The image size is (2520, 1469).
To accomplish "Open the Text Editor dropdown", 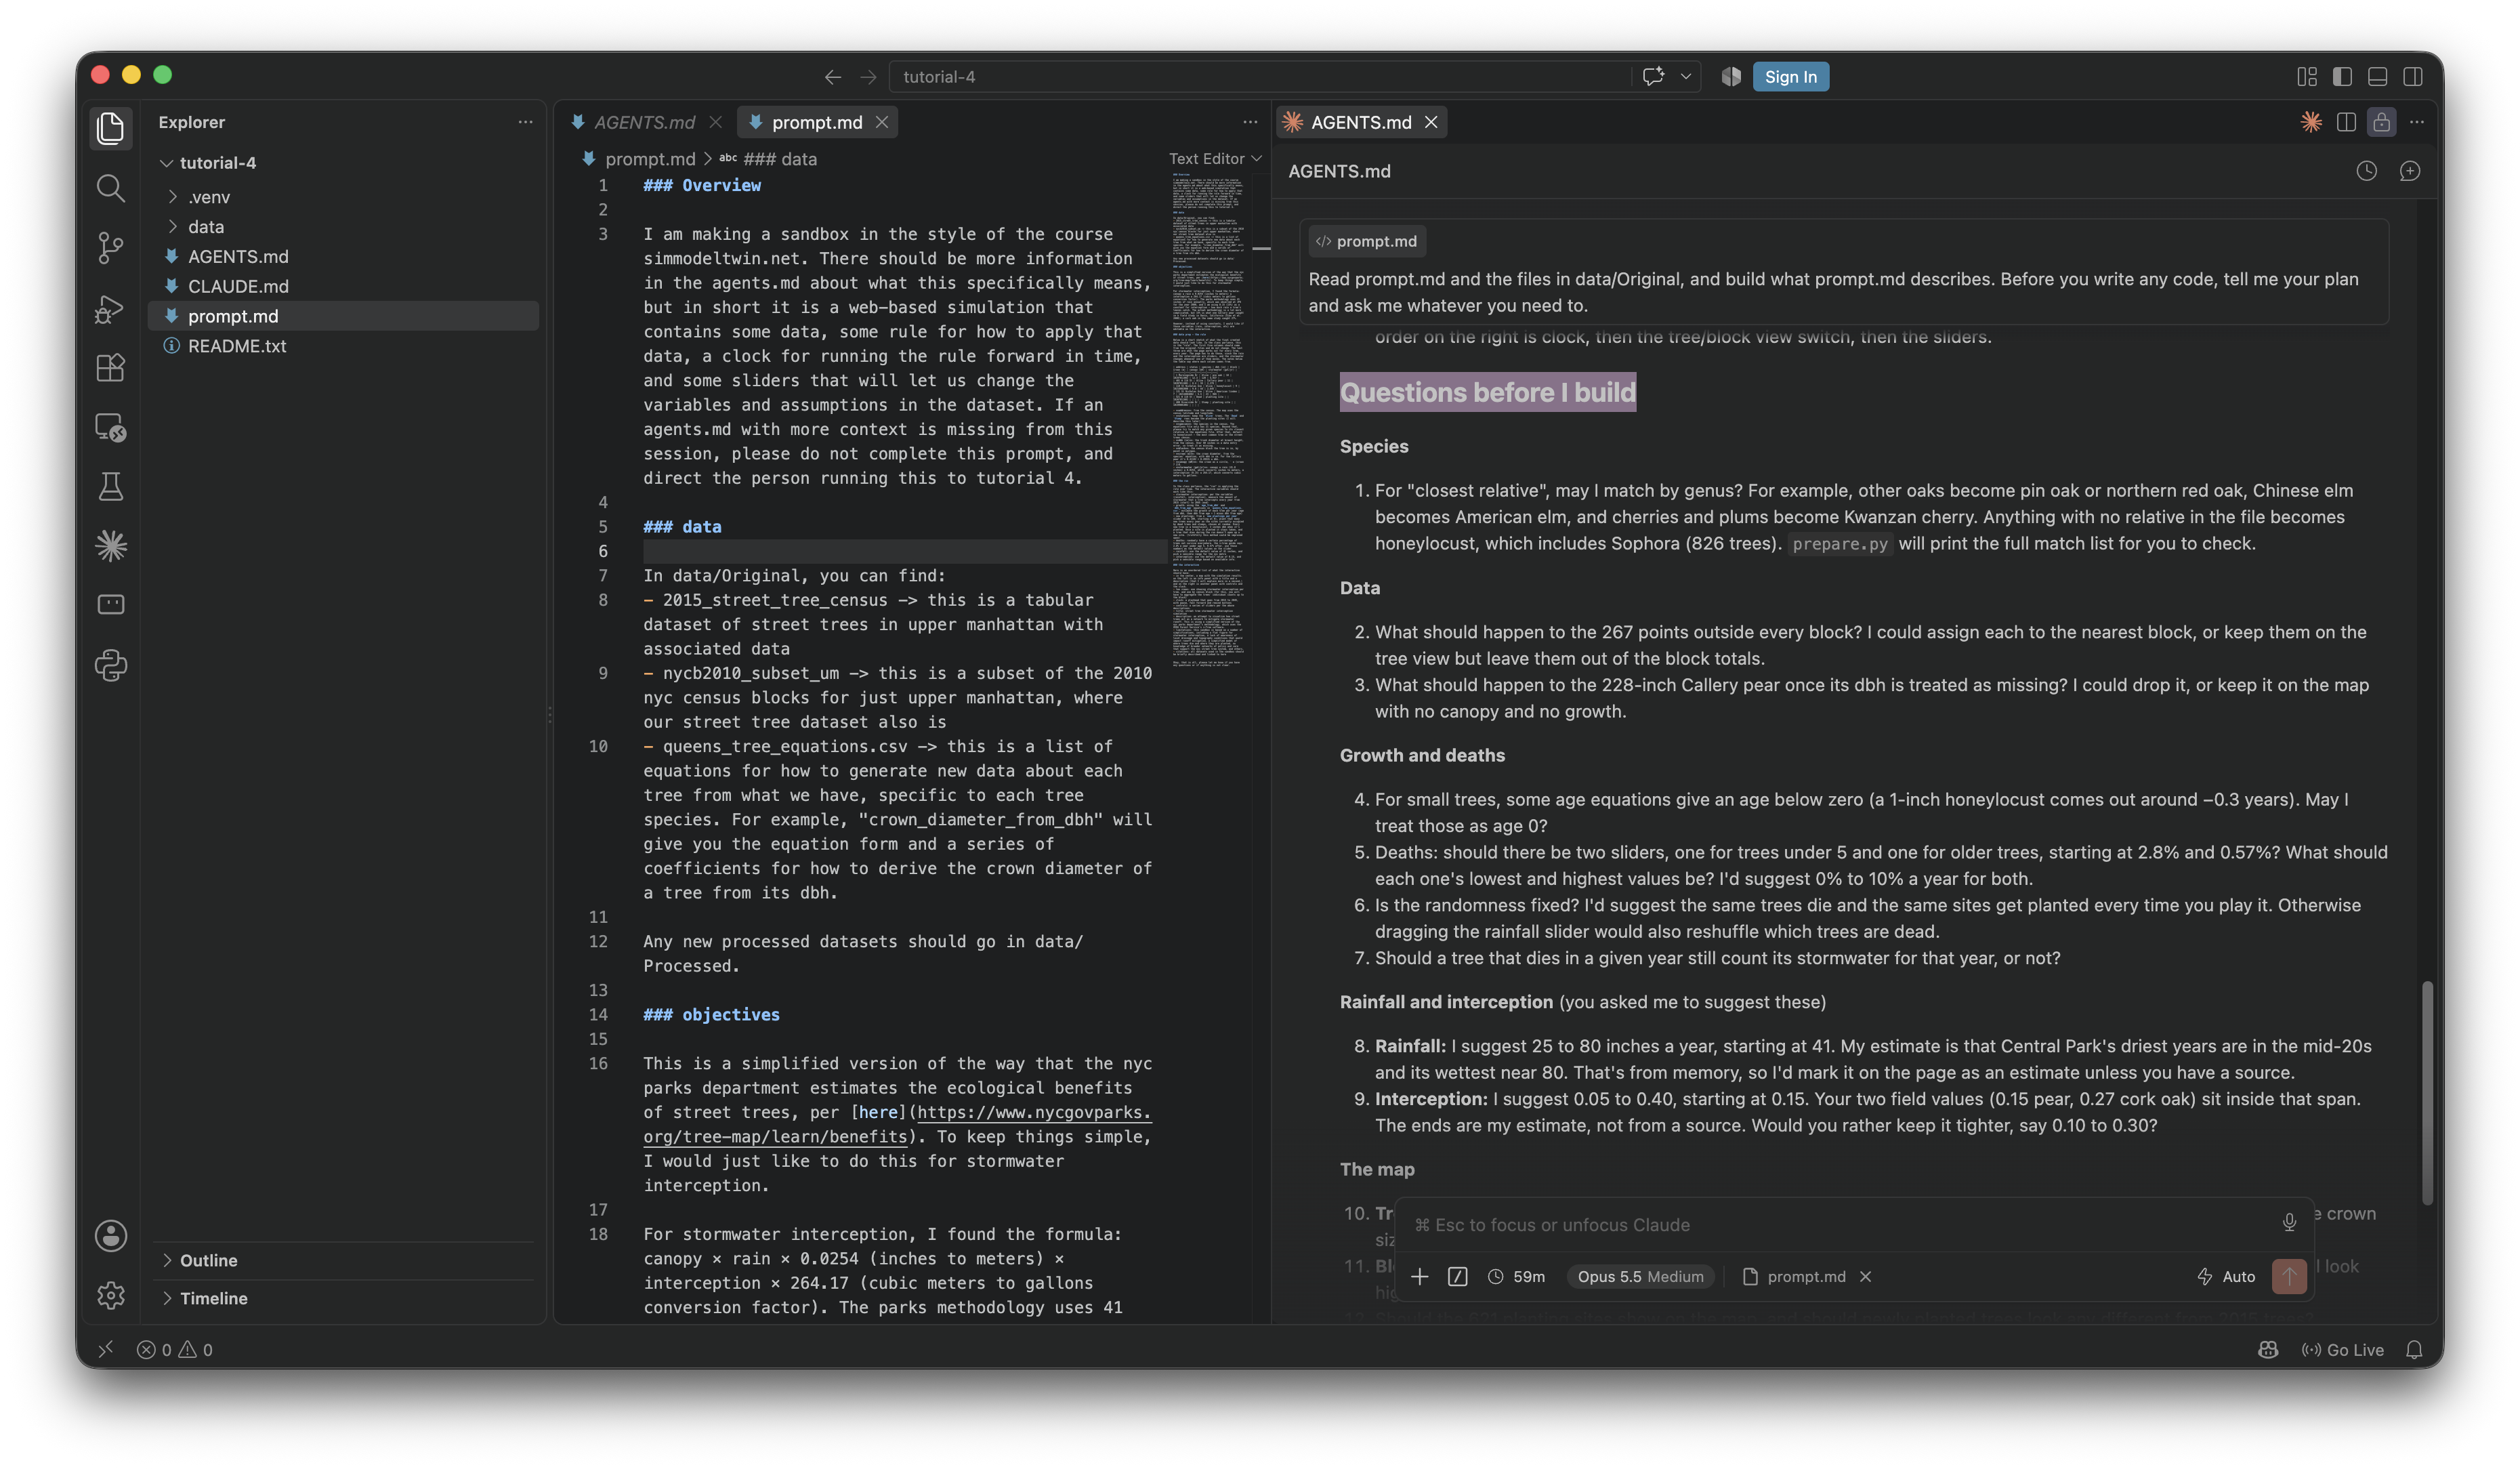I will (1215, 158).
